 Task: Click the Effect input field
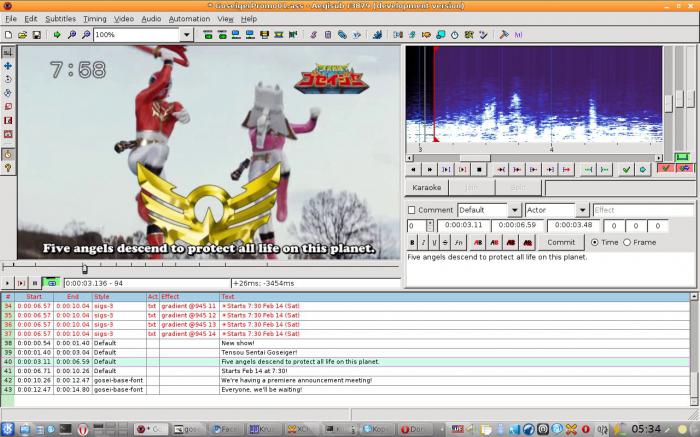pos(643,210)
